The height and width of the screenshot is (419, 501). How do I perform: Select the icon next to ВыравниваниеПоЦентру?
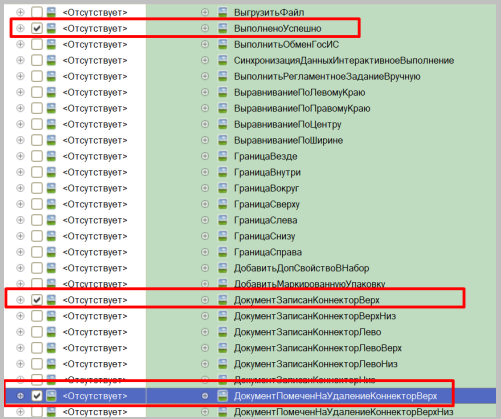click(222, 124)
